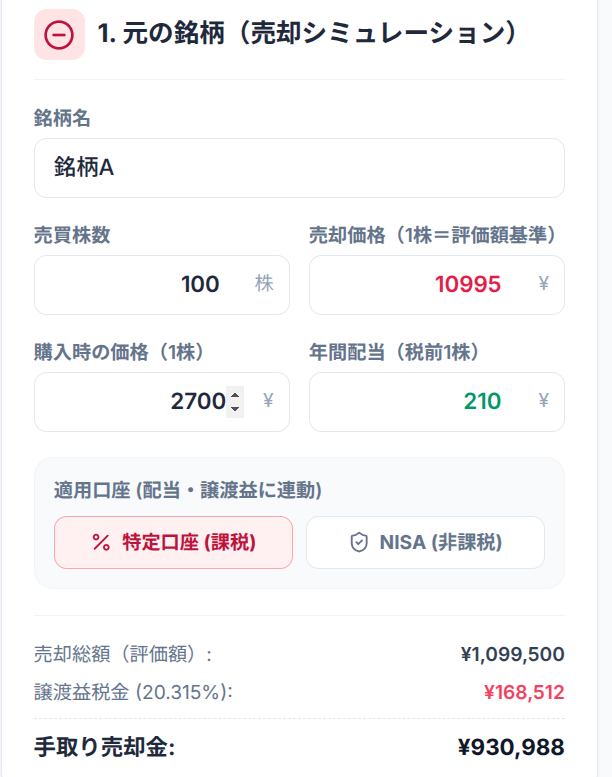Click the 株 unit symbol
Image resolution: width=612 pixels, height=777 pixels.
click(x=264, y=284)
